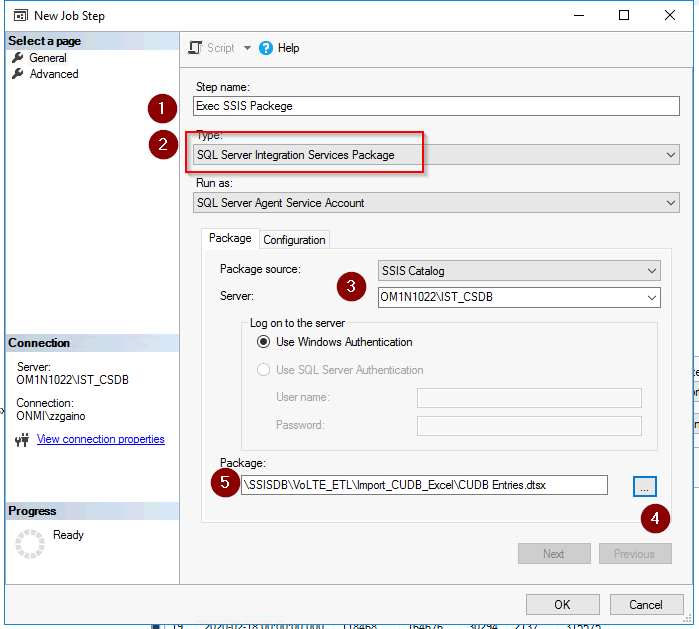This screenshot has width=699, height=629.
Task: Click the New Job Step window icon
Action: (21, 16)
